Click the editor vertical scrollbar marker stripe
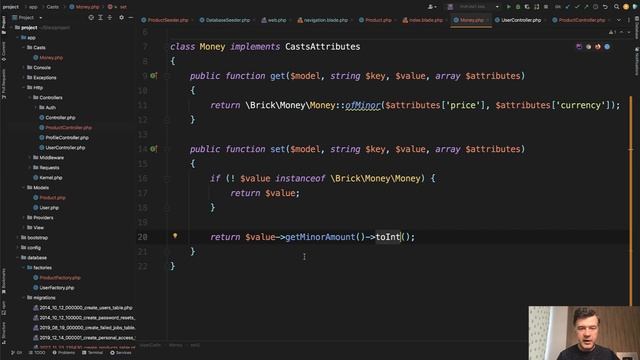Image resolution: width=640 pixels, height=360 pixels. (x=631, y=200)
